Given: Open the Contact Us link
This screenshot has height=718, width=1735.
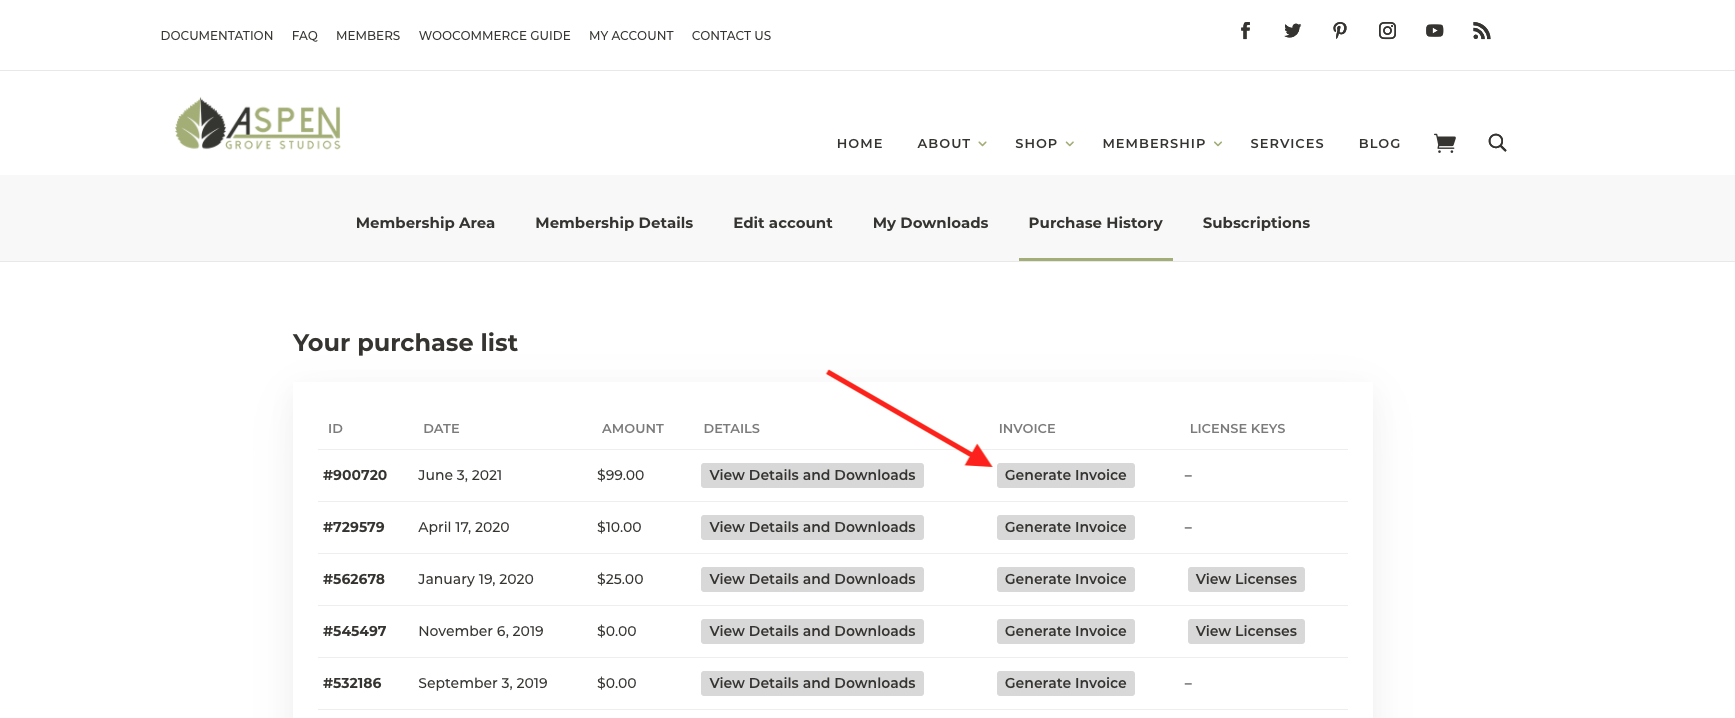Looking at the screenshot, I should pyautogui.click(x=731, y=36).
